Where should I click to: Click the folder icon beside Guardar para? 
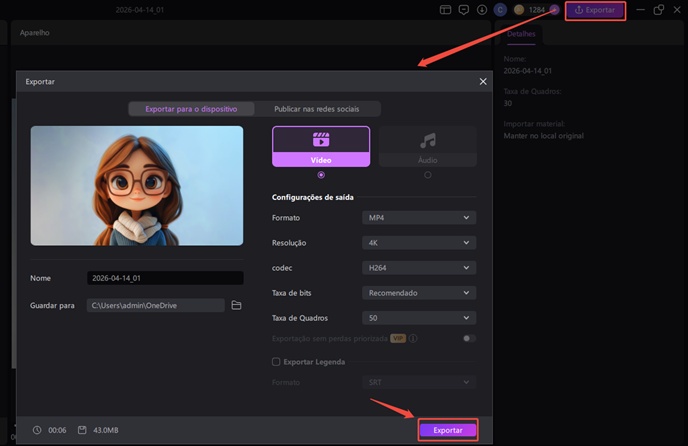pos(237,305)
